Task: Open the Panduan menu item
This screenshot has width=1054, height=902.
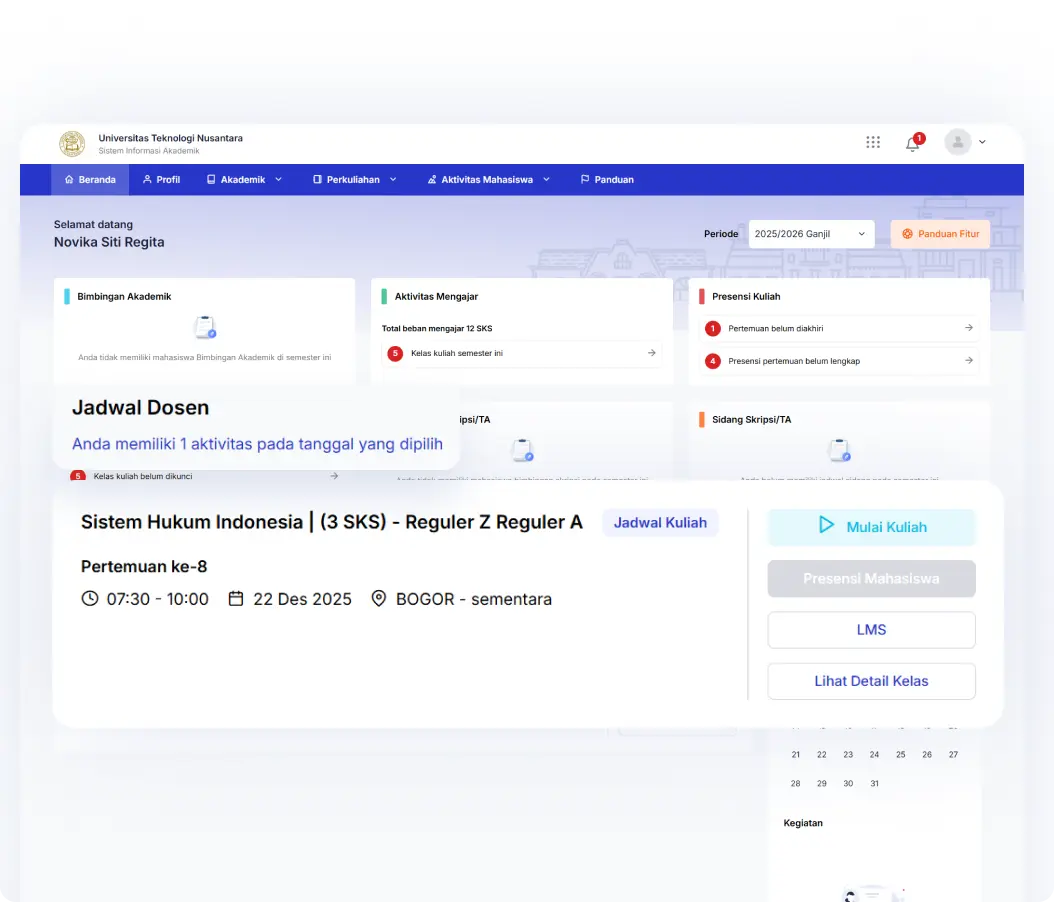Action: [x=607, y=180]
